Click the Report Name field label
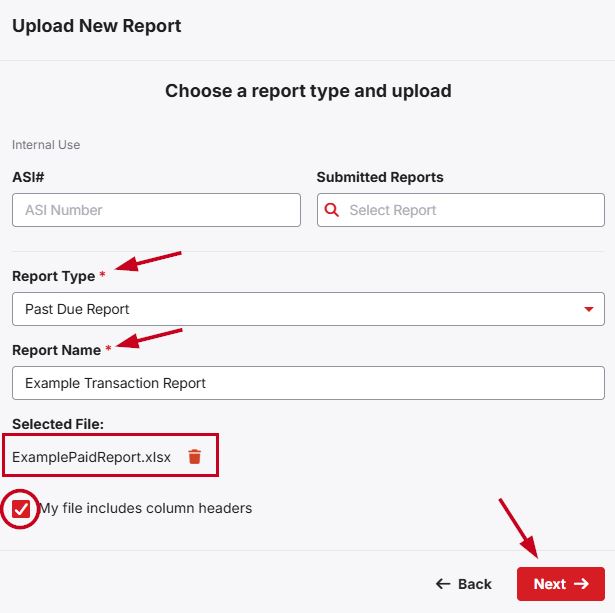The height and width of the screenshot is (613, 615). click(56, 350)
